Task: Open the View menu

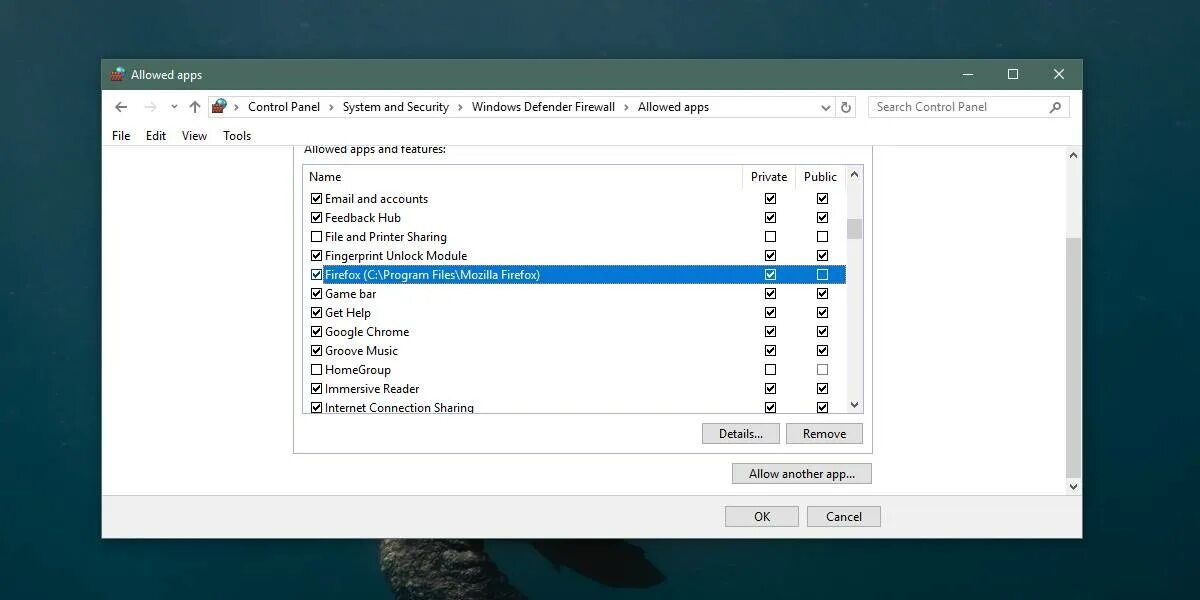Action: coord(194,136)
